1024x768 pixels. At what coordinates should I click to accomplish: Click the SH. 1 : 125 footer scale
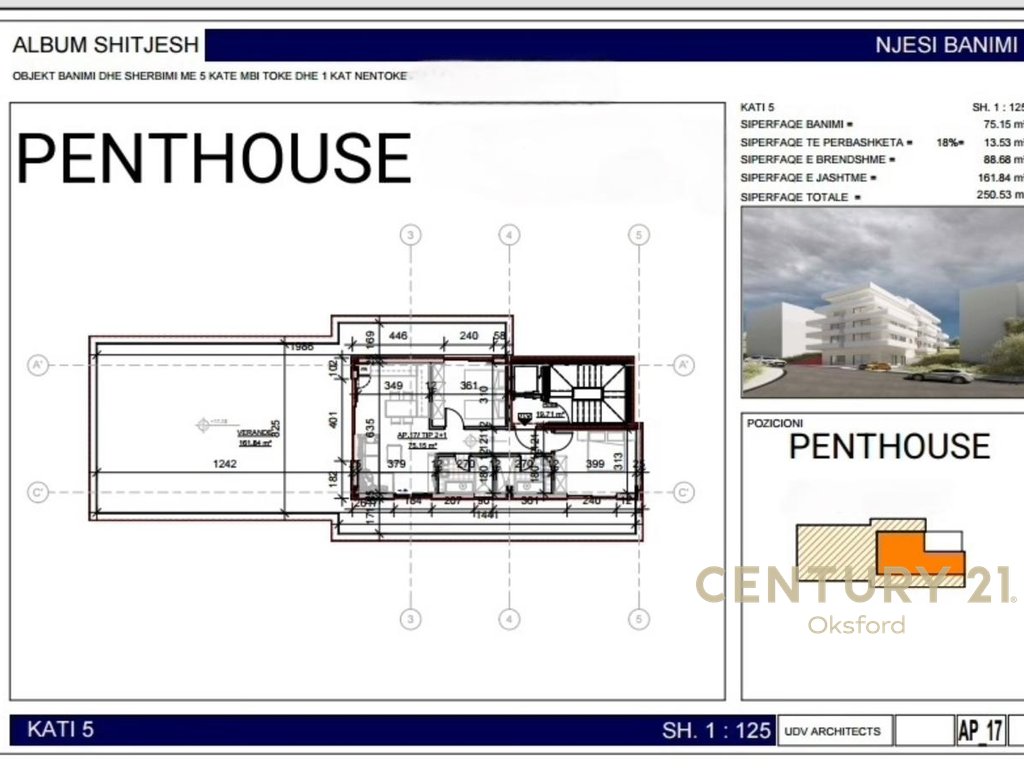[716, 730]
